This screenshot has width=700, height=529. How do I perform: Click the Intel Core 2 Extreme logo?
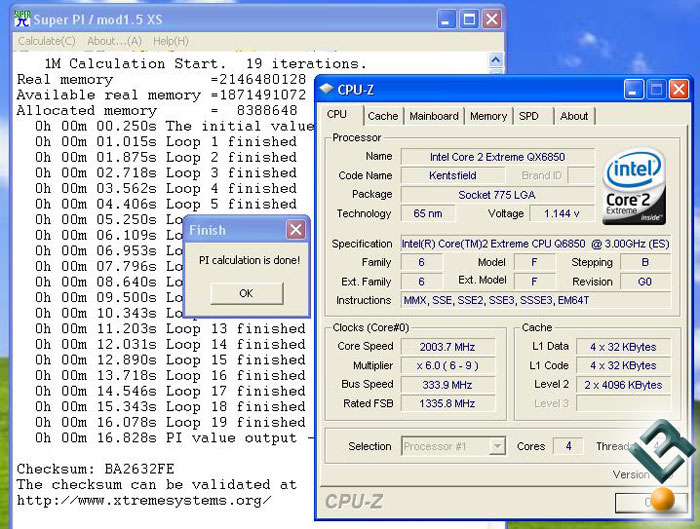click(x=634, y=187)
